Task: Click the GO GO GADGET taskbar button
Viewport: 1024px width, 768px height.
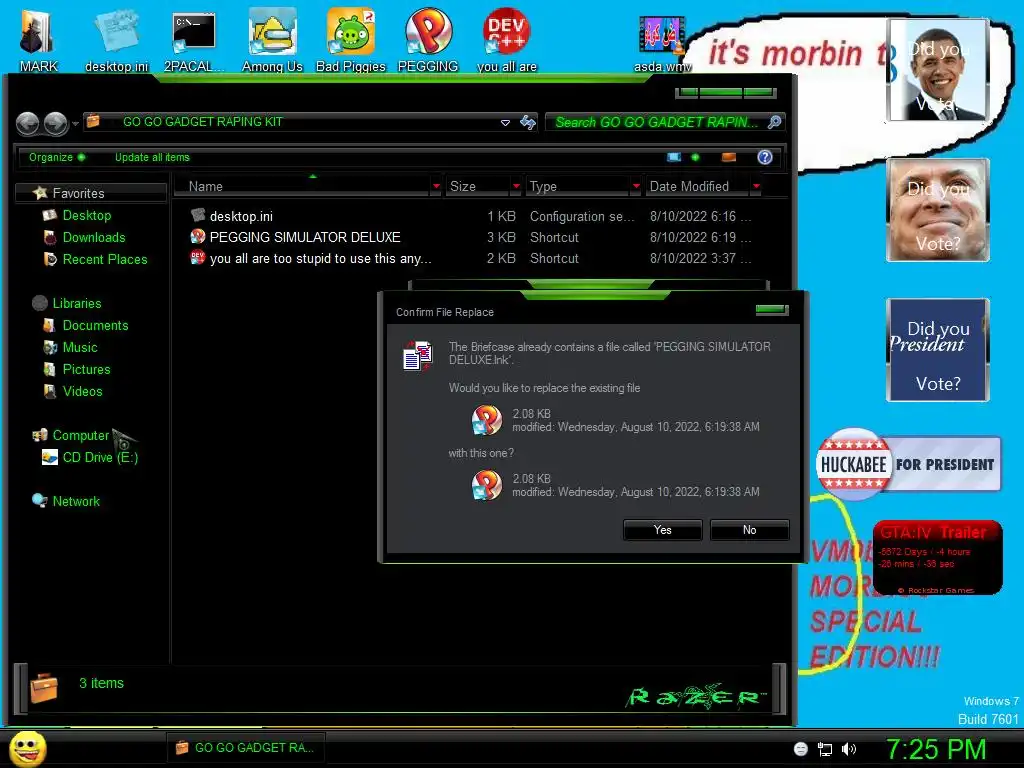Action: coord(246,748)
